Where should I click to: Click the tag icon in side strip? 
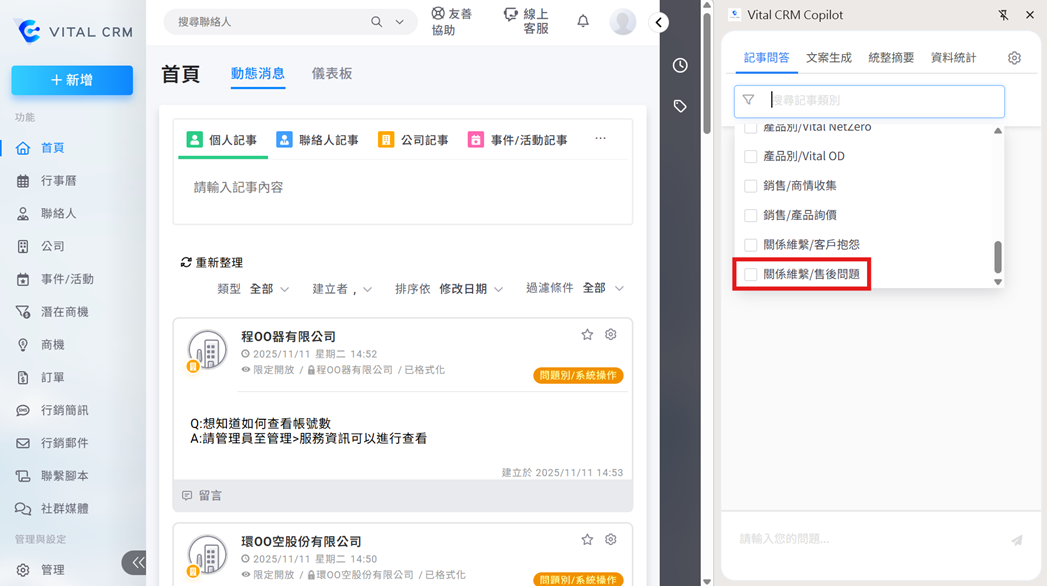click(x=680, y=106)
